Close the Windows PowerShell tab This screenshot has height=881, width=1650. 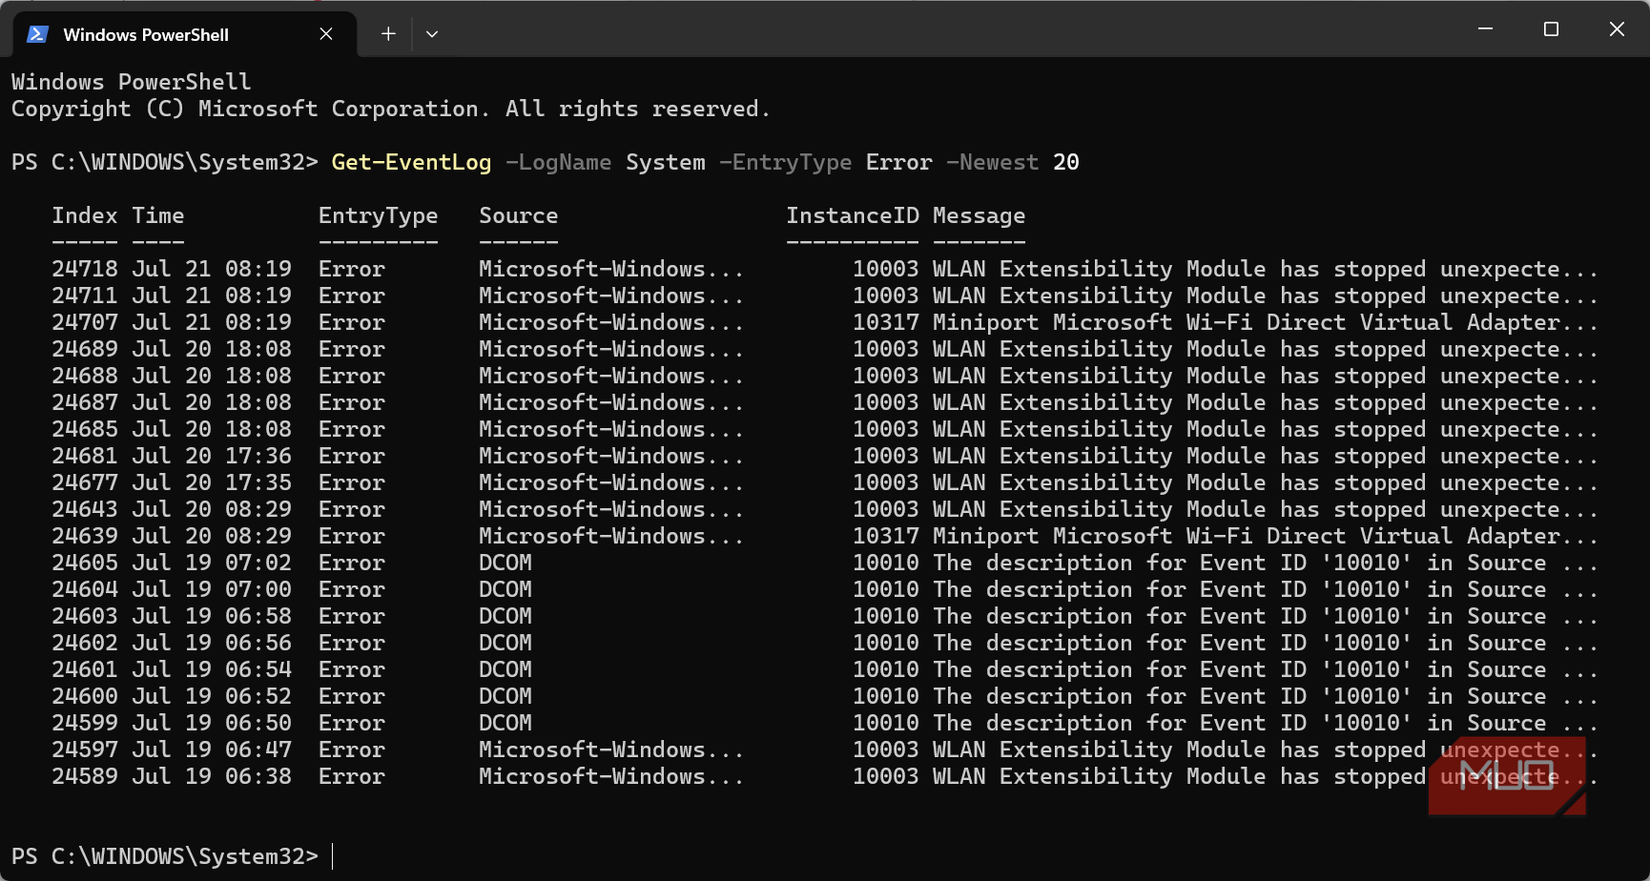(326, 34)
